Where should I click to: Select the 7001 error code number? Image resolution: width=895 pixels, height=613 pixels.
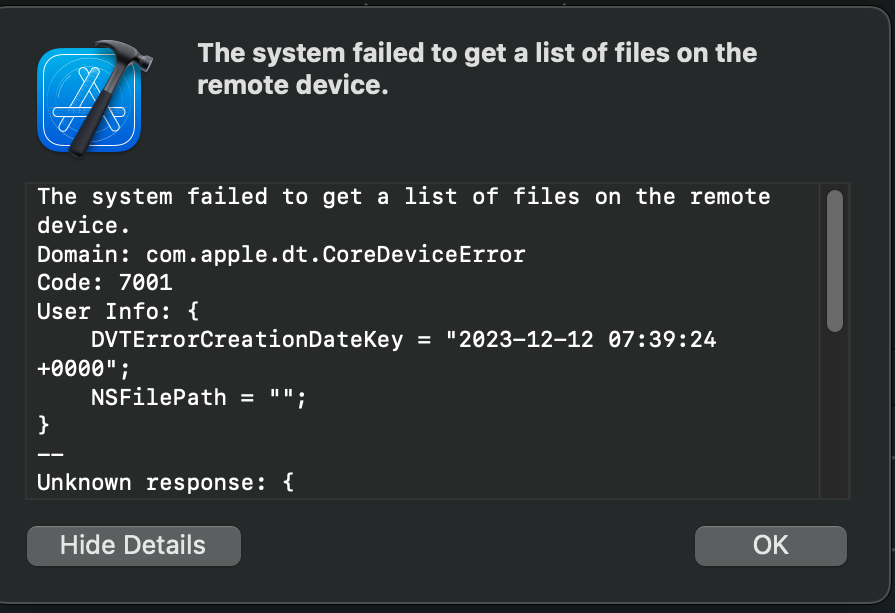[145, 283]
